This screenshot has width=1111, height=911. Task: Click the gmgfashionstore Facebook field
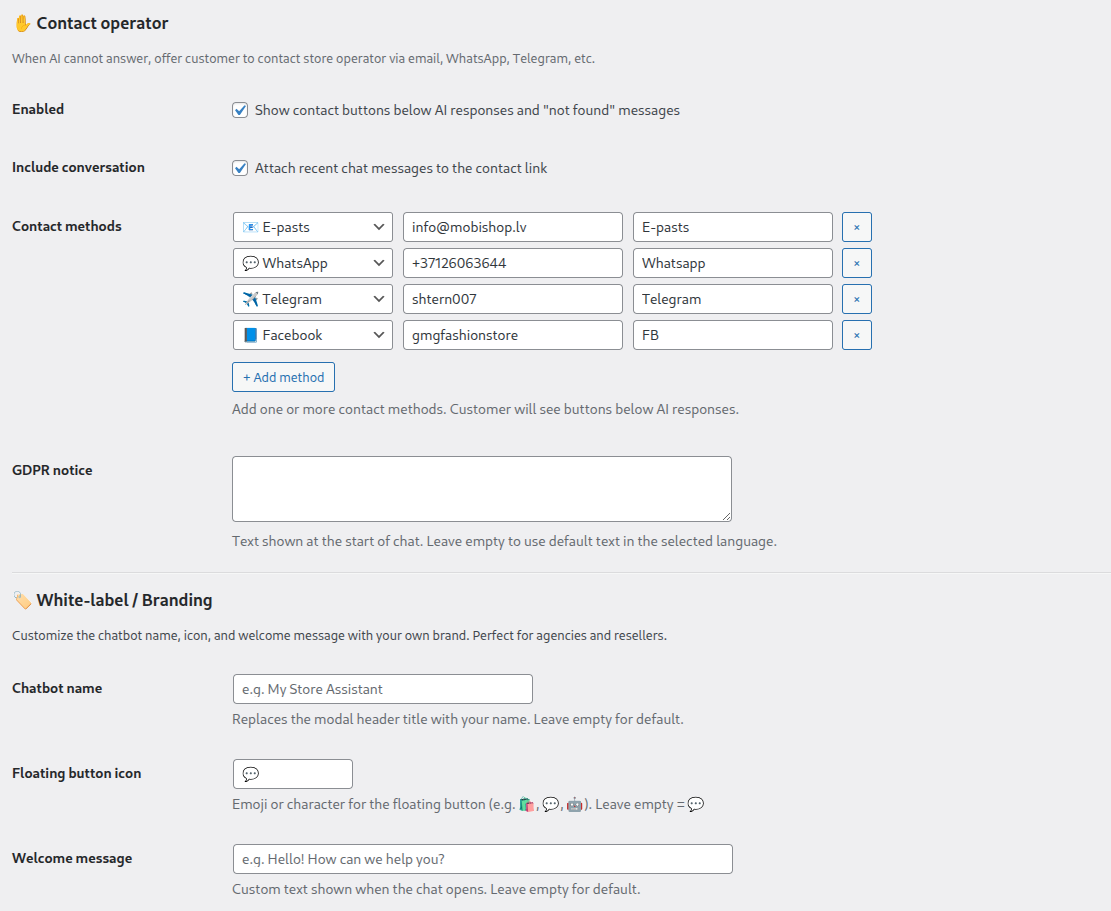[512, 336]
